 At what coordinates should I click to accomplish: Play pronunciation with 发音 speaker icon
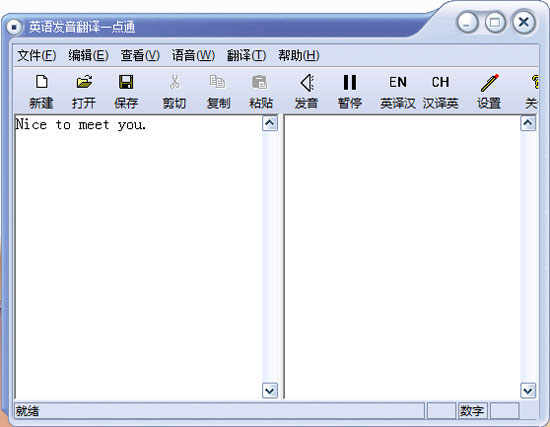307,91
